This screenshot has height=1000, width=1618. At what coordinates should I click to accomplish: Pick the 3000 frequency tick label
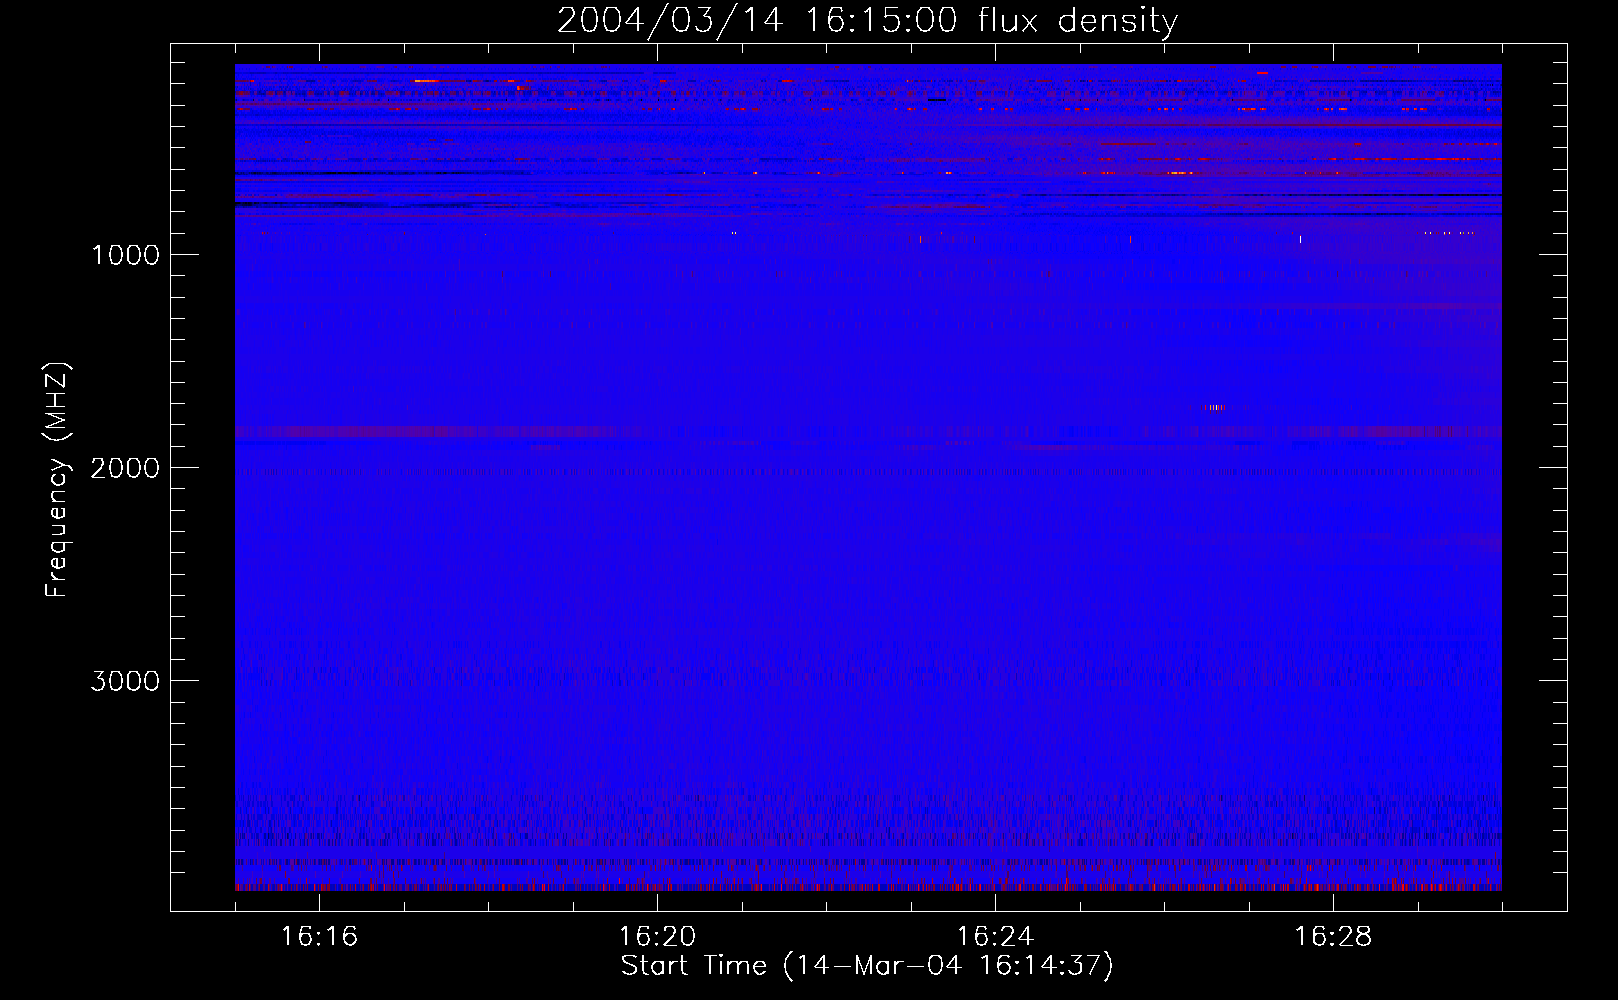(x=125, y=681)
